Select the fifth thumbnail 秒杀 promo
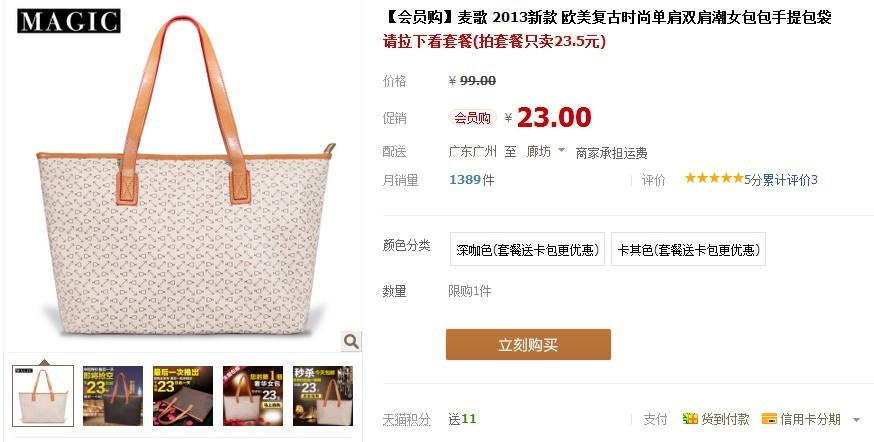Image resolution: width=874 pixels, height=442 pixels. (323, 396)
